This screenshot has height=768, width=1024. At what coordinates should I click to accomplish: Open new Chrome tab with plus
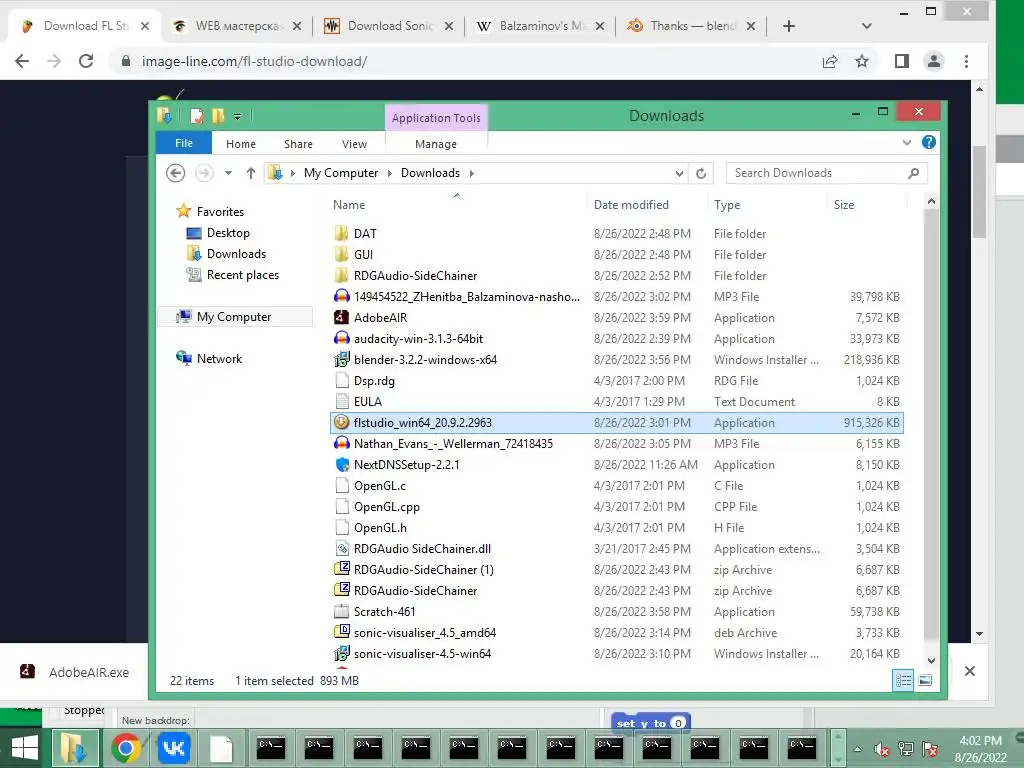tap(788, 26)
